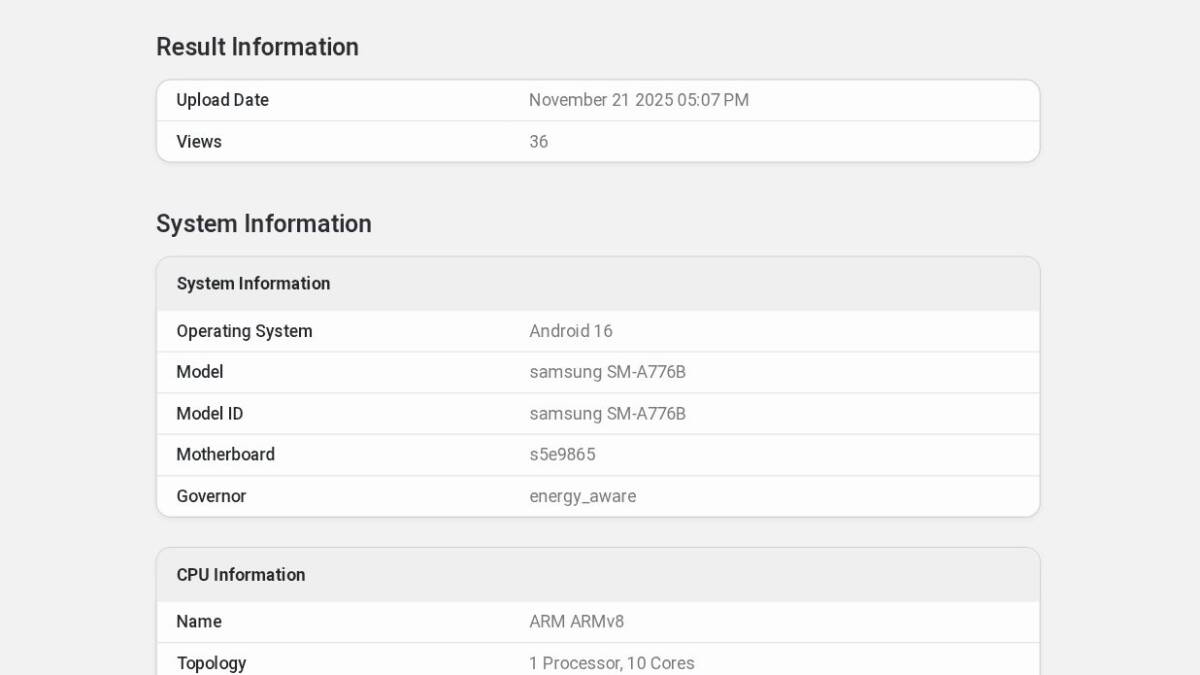This screenshot has height=675, width=1200.
Task: Select the Topology value 1 Processor, 10 Cores
Action: click(x=612, y=662)
